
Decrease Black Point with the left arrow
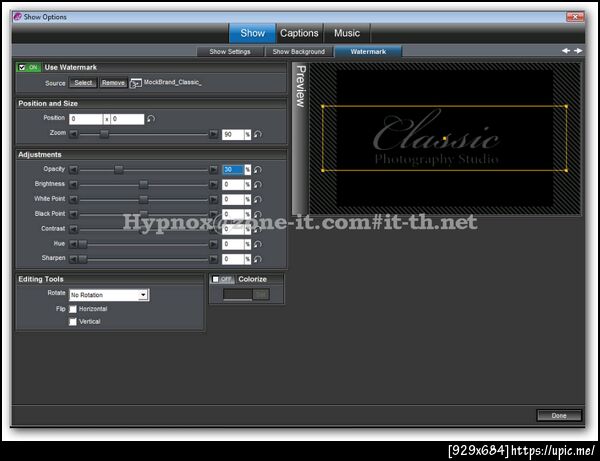[73, 214]
